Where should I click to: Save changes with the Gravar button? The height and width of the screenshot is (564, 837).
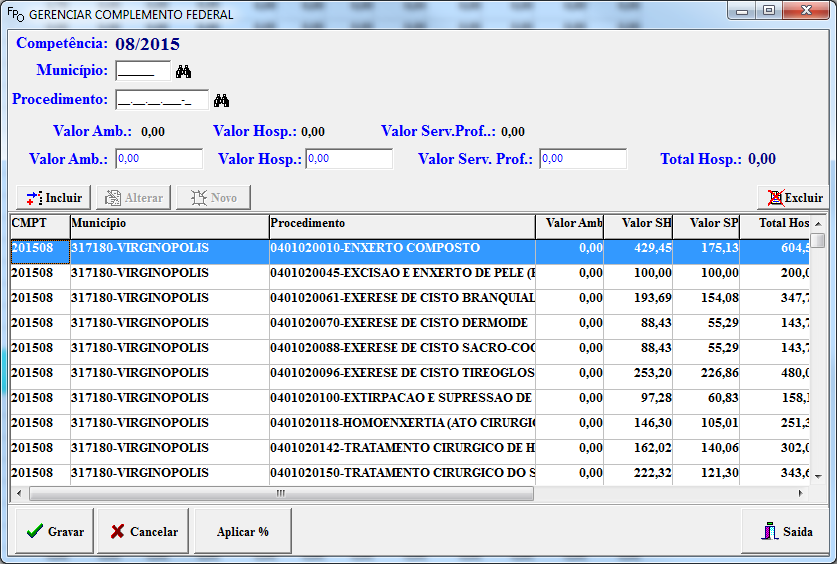tap(55, 531)
